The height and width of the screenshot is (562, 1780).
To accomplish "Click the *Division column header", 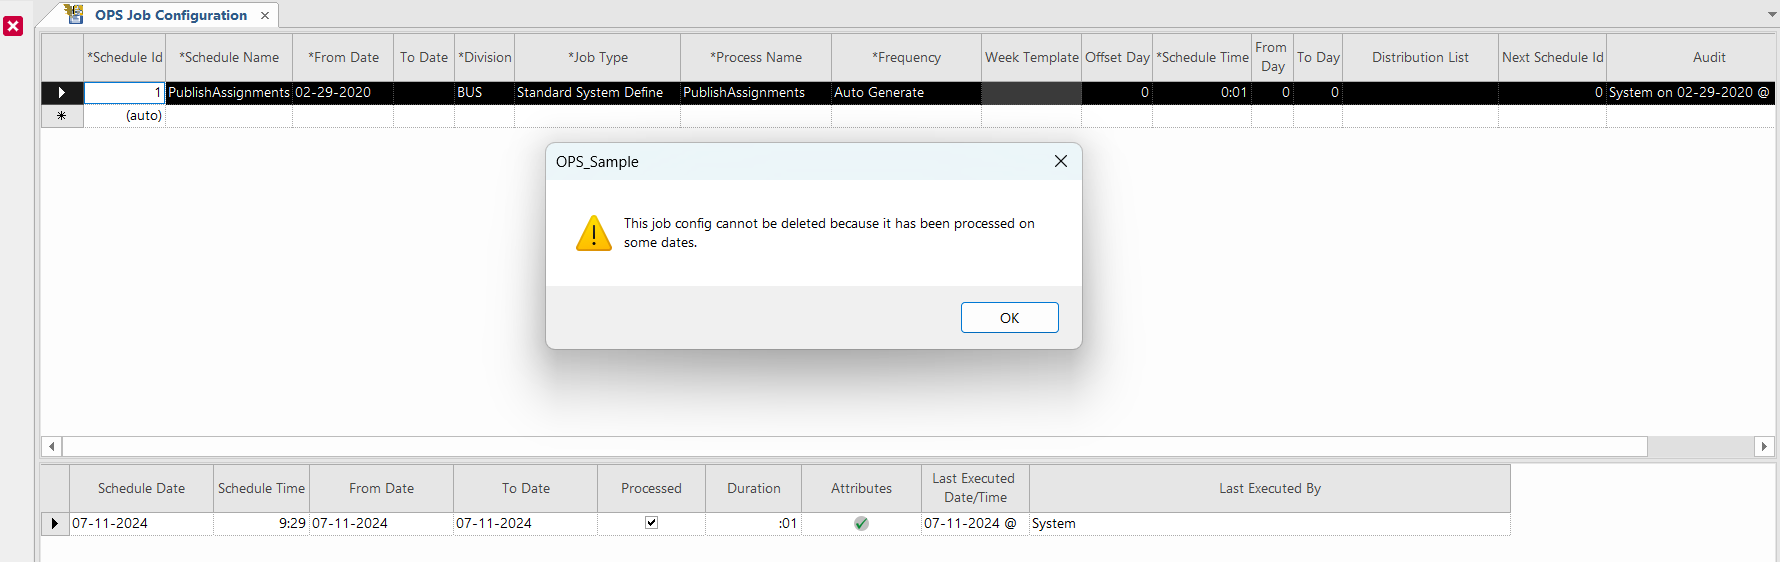I will click(x=485, y=57).
